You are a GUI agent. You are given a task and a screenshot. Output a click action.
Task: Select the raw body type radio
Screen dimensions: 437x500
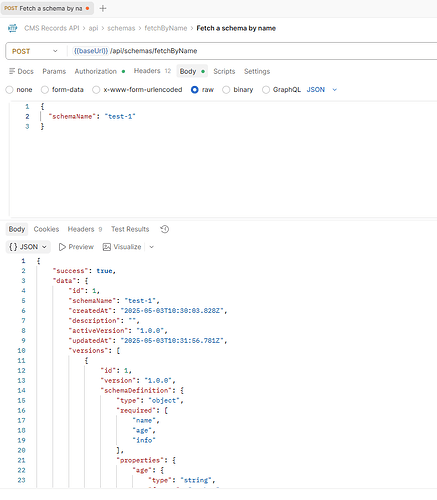pyautogui.click(x=195, y=90)
